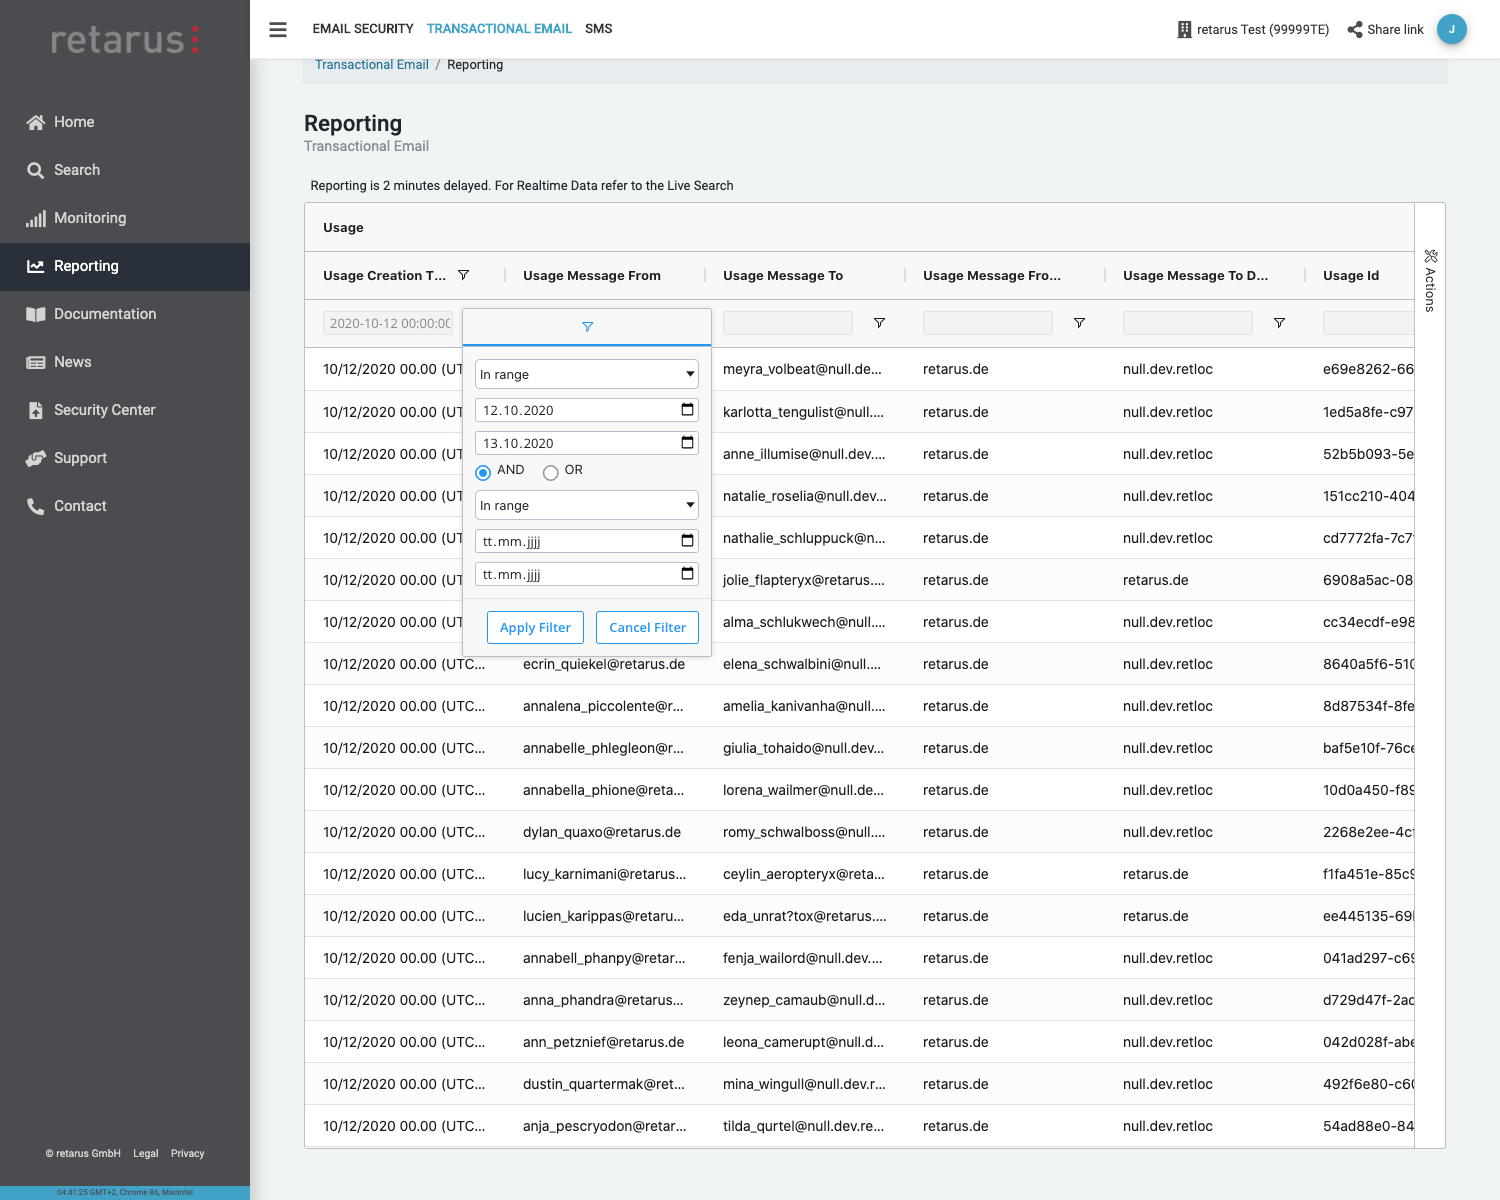Viewport: 1500px width, 1200px height.
Task: Open Monitoring in the sidebar
Action: (x=125, y=218)
